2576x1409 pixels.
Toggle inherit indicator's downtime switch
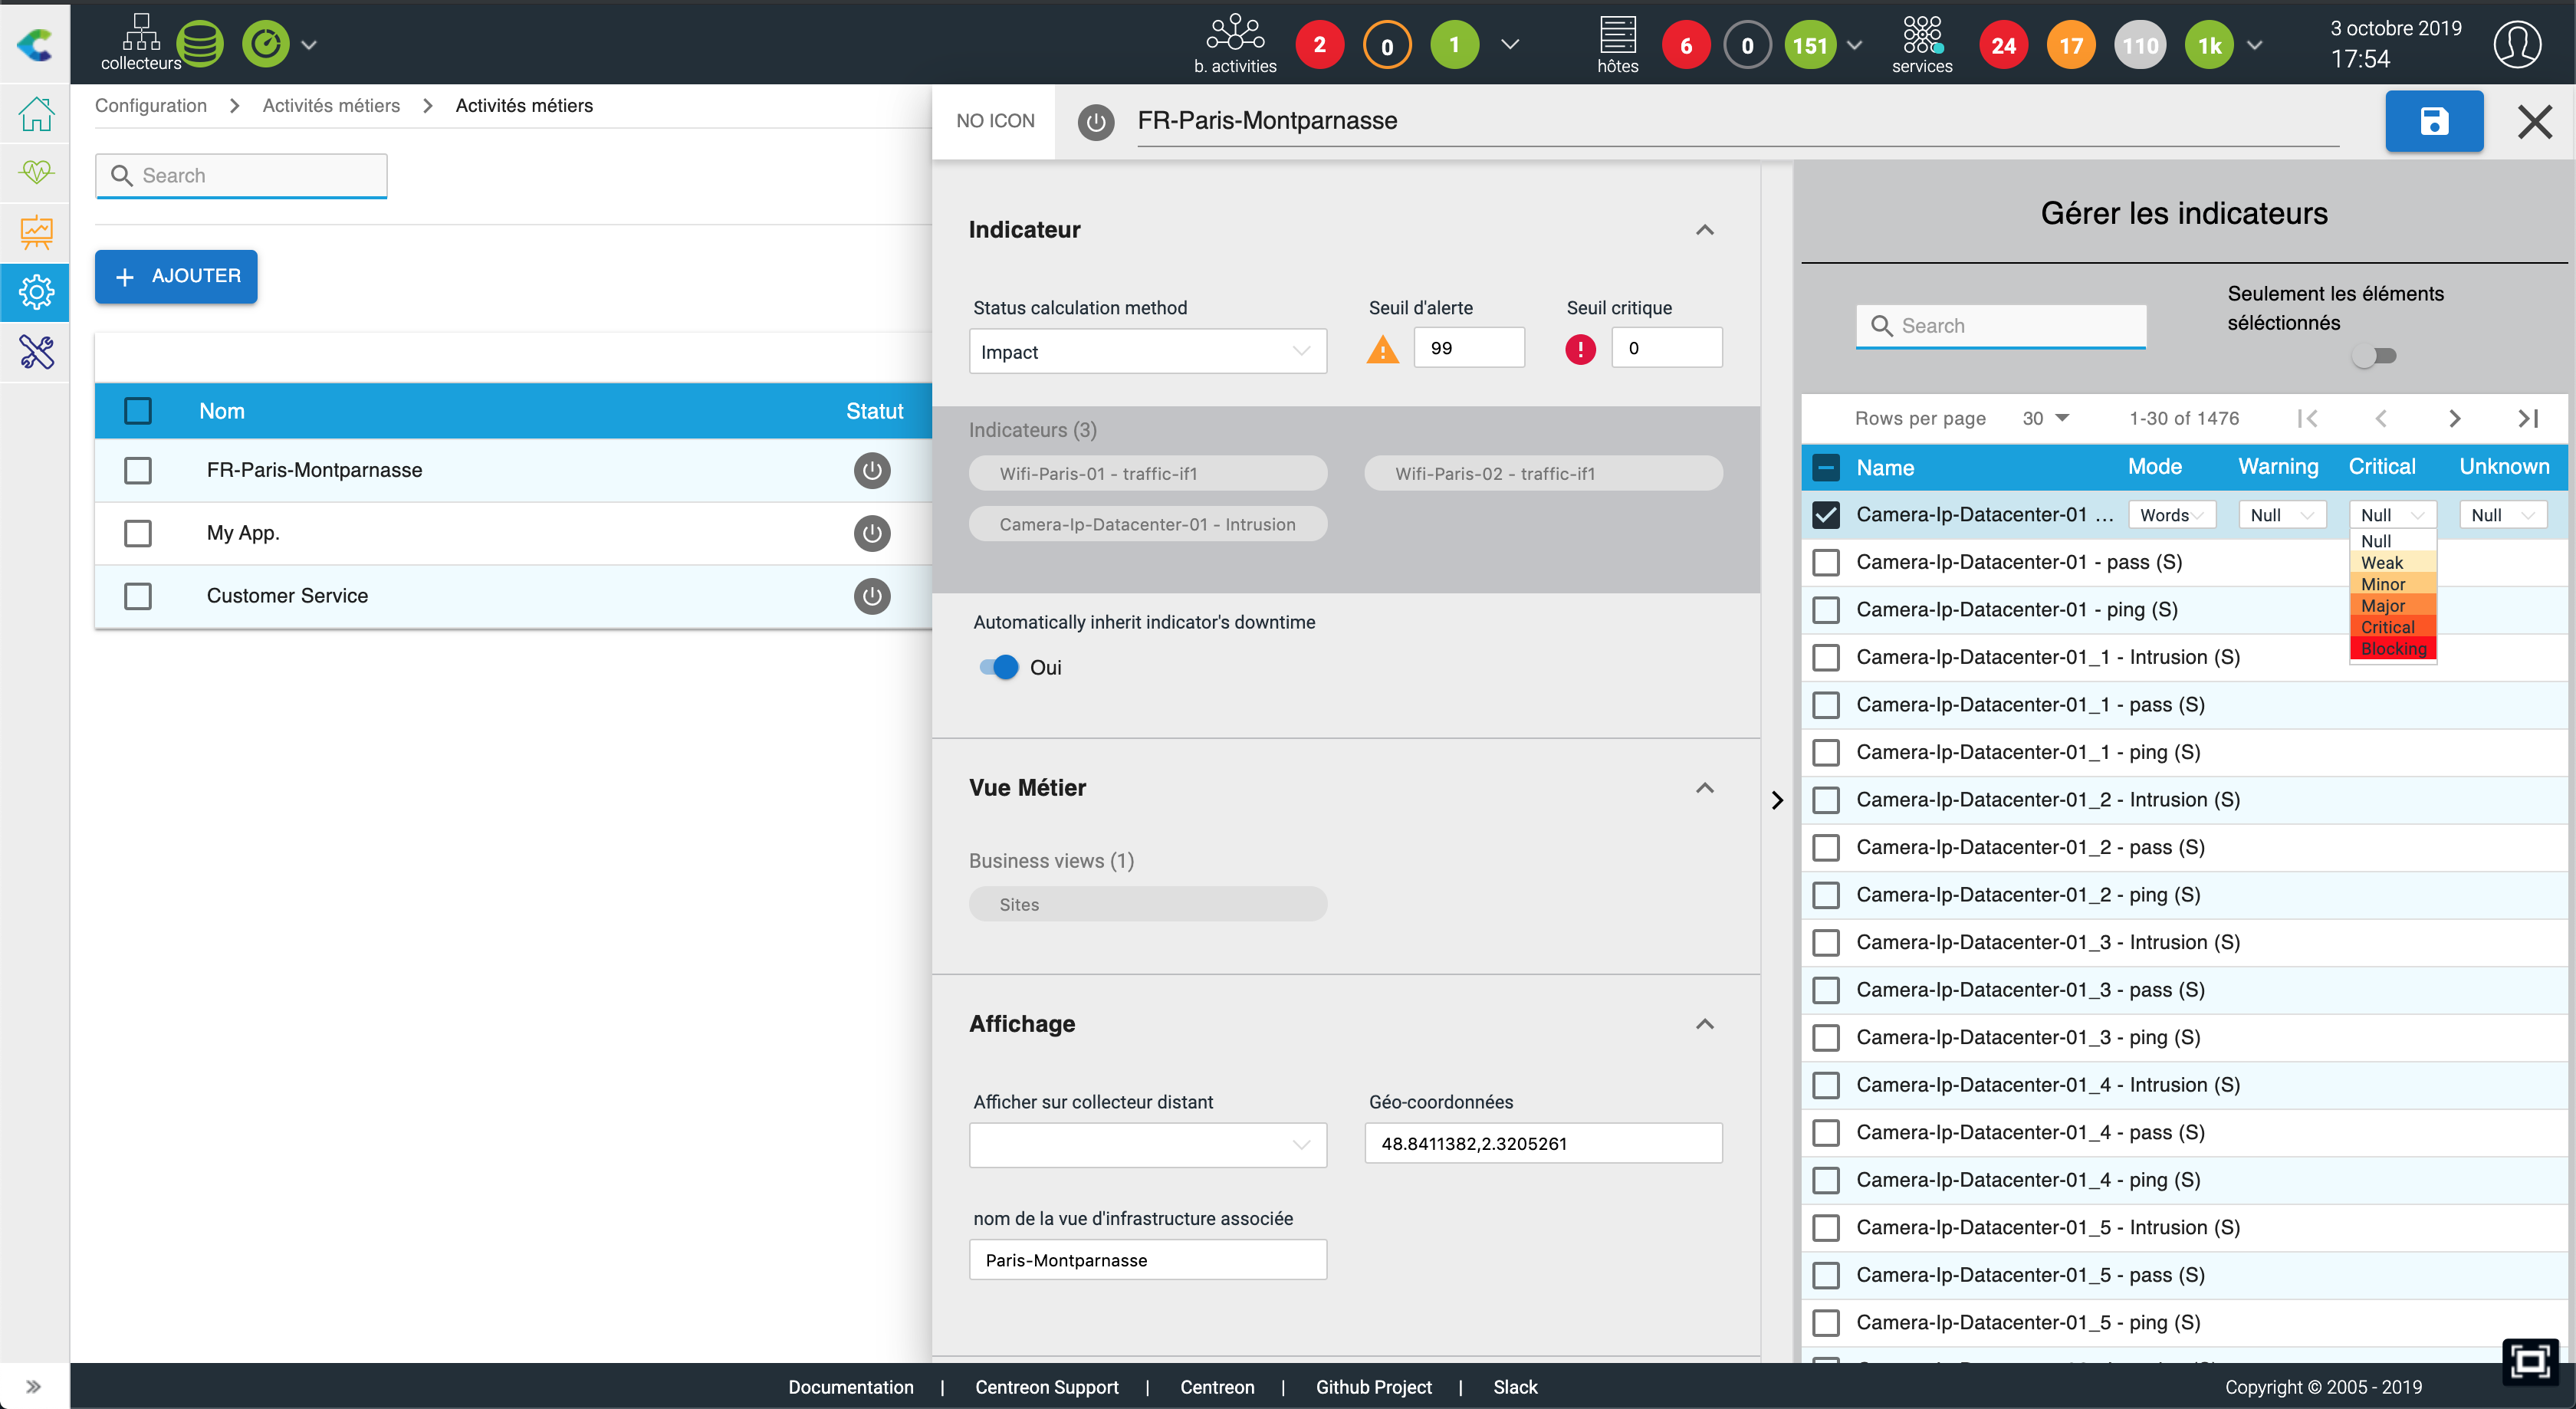click(x=999, y=667)
